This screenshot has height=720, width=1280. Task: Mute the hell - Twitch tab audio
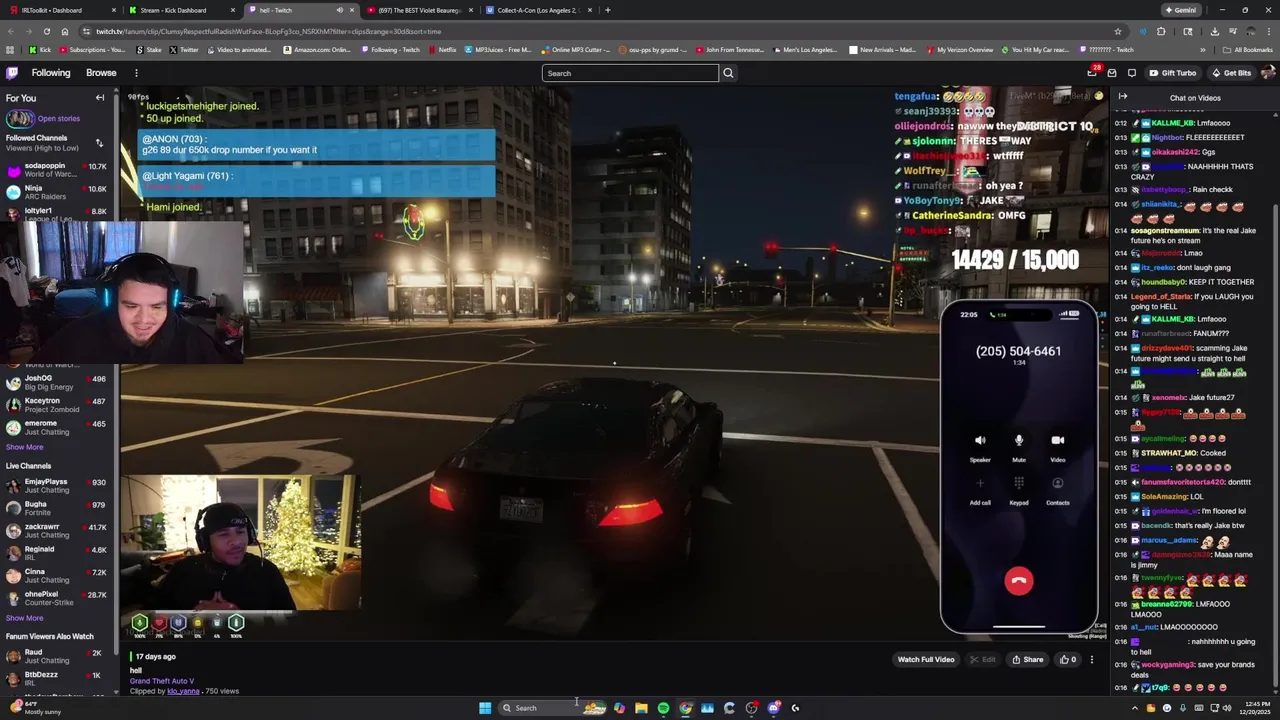pos(339,10)
